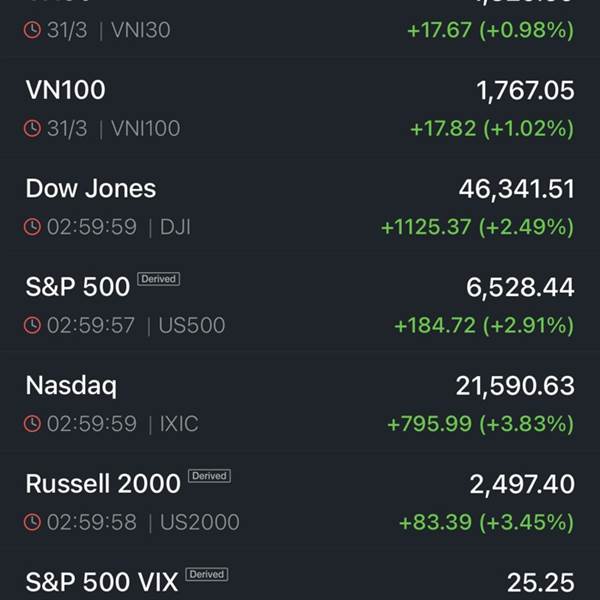Tap the VN100 change +17.82 (+1.02%)
The width and height of the screenshot is (600, 600).
tap(492, 129)
